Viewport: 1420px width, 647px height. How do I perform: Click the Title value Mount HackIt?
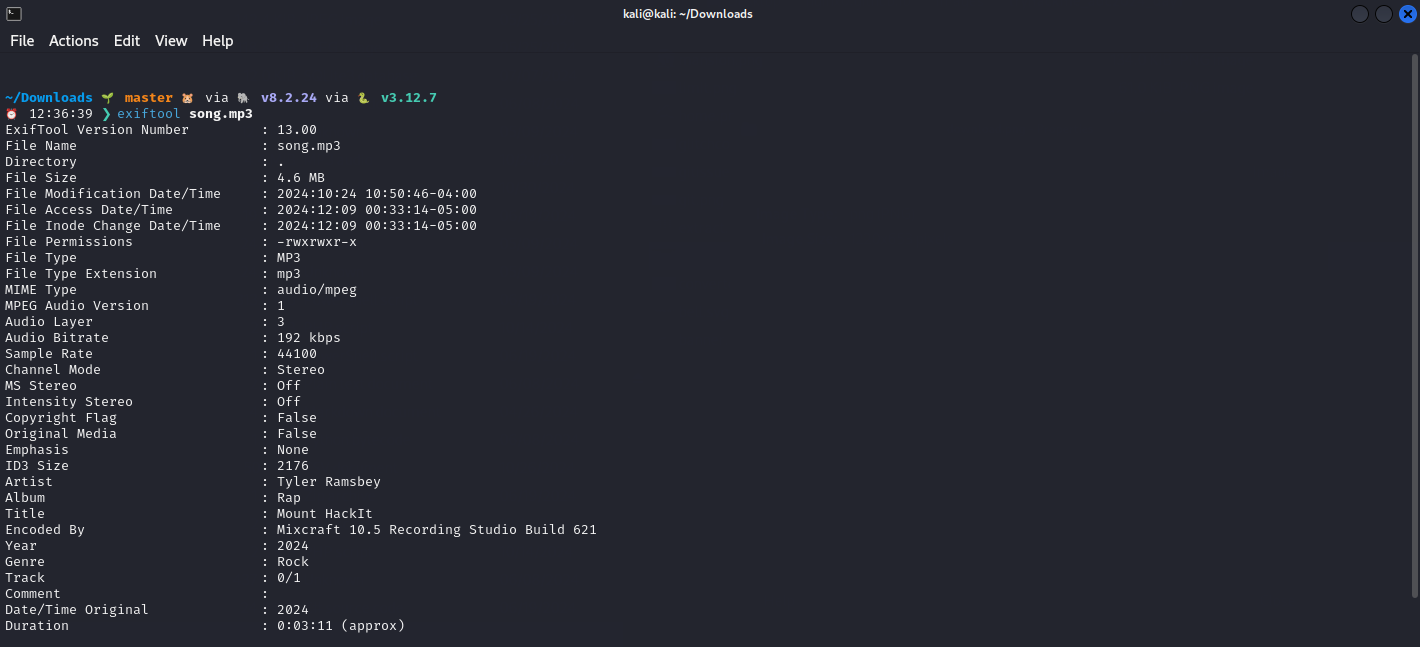pos(325,514)
